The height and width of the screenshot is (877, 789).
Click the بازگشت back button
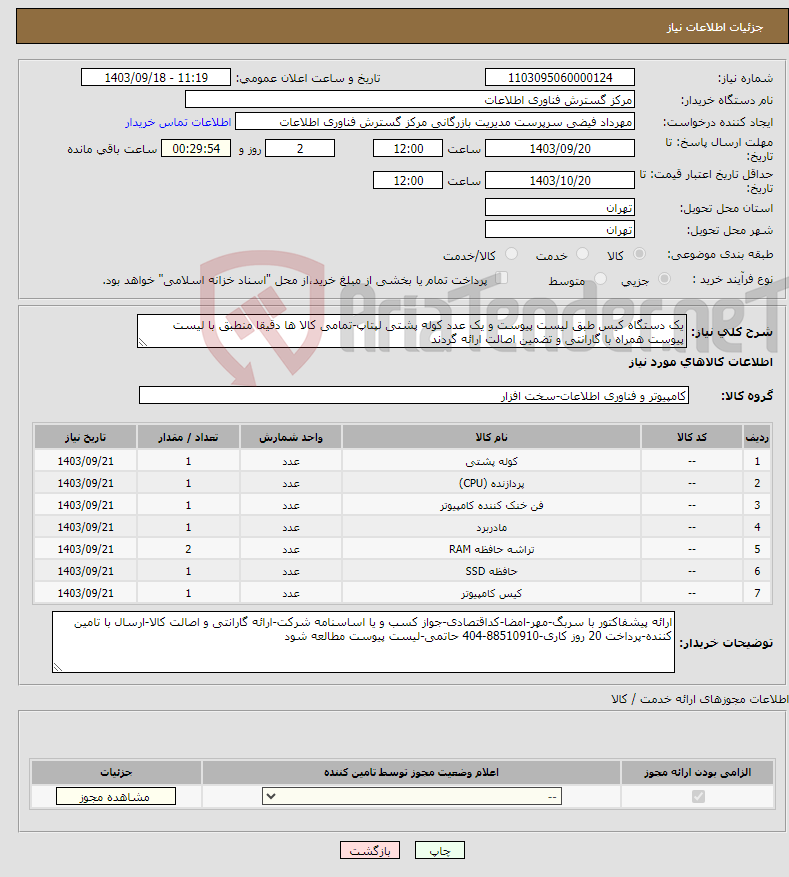[x=370, y=850]
